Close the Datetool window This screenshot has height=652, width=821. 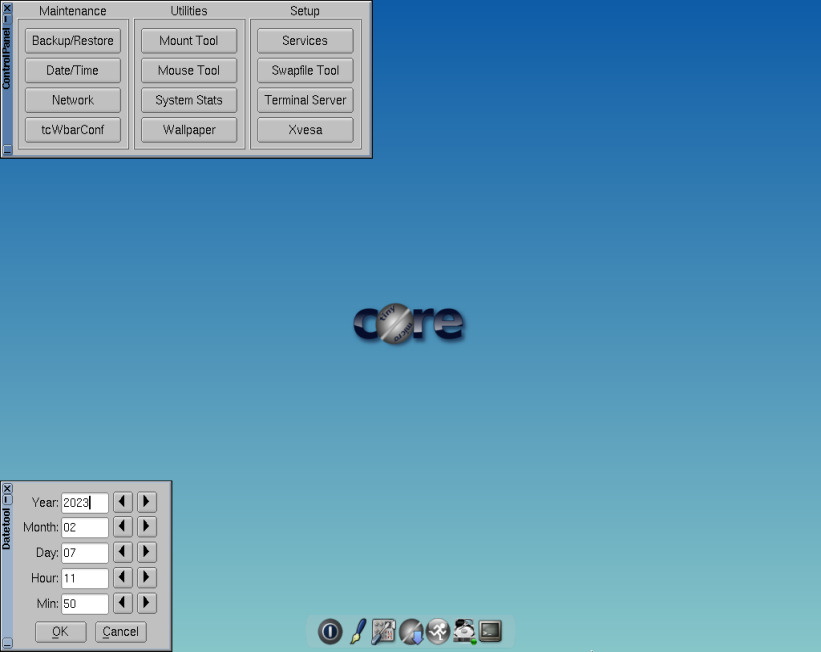pyautogui.click(x=7, y=489)
